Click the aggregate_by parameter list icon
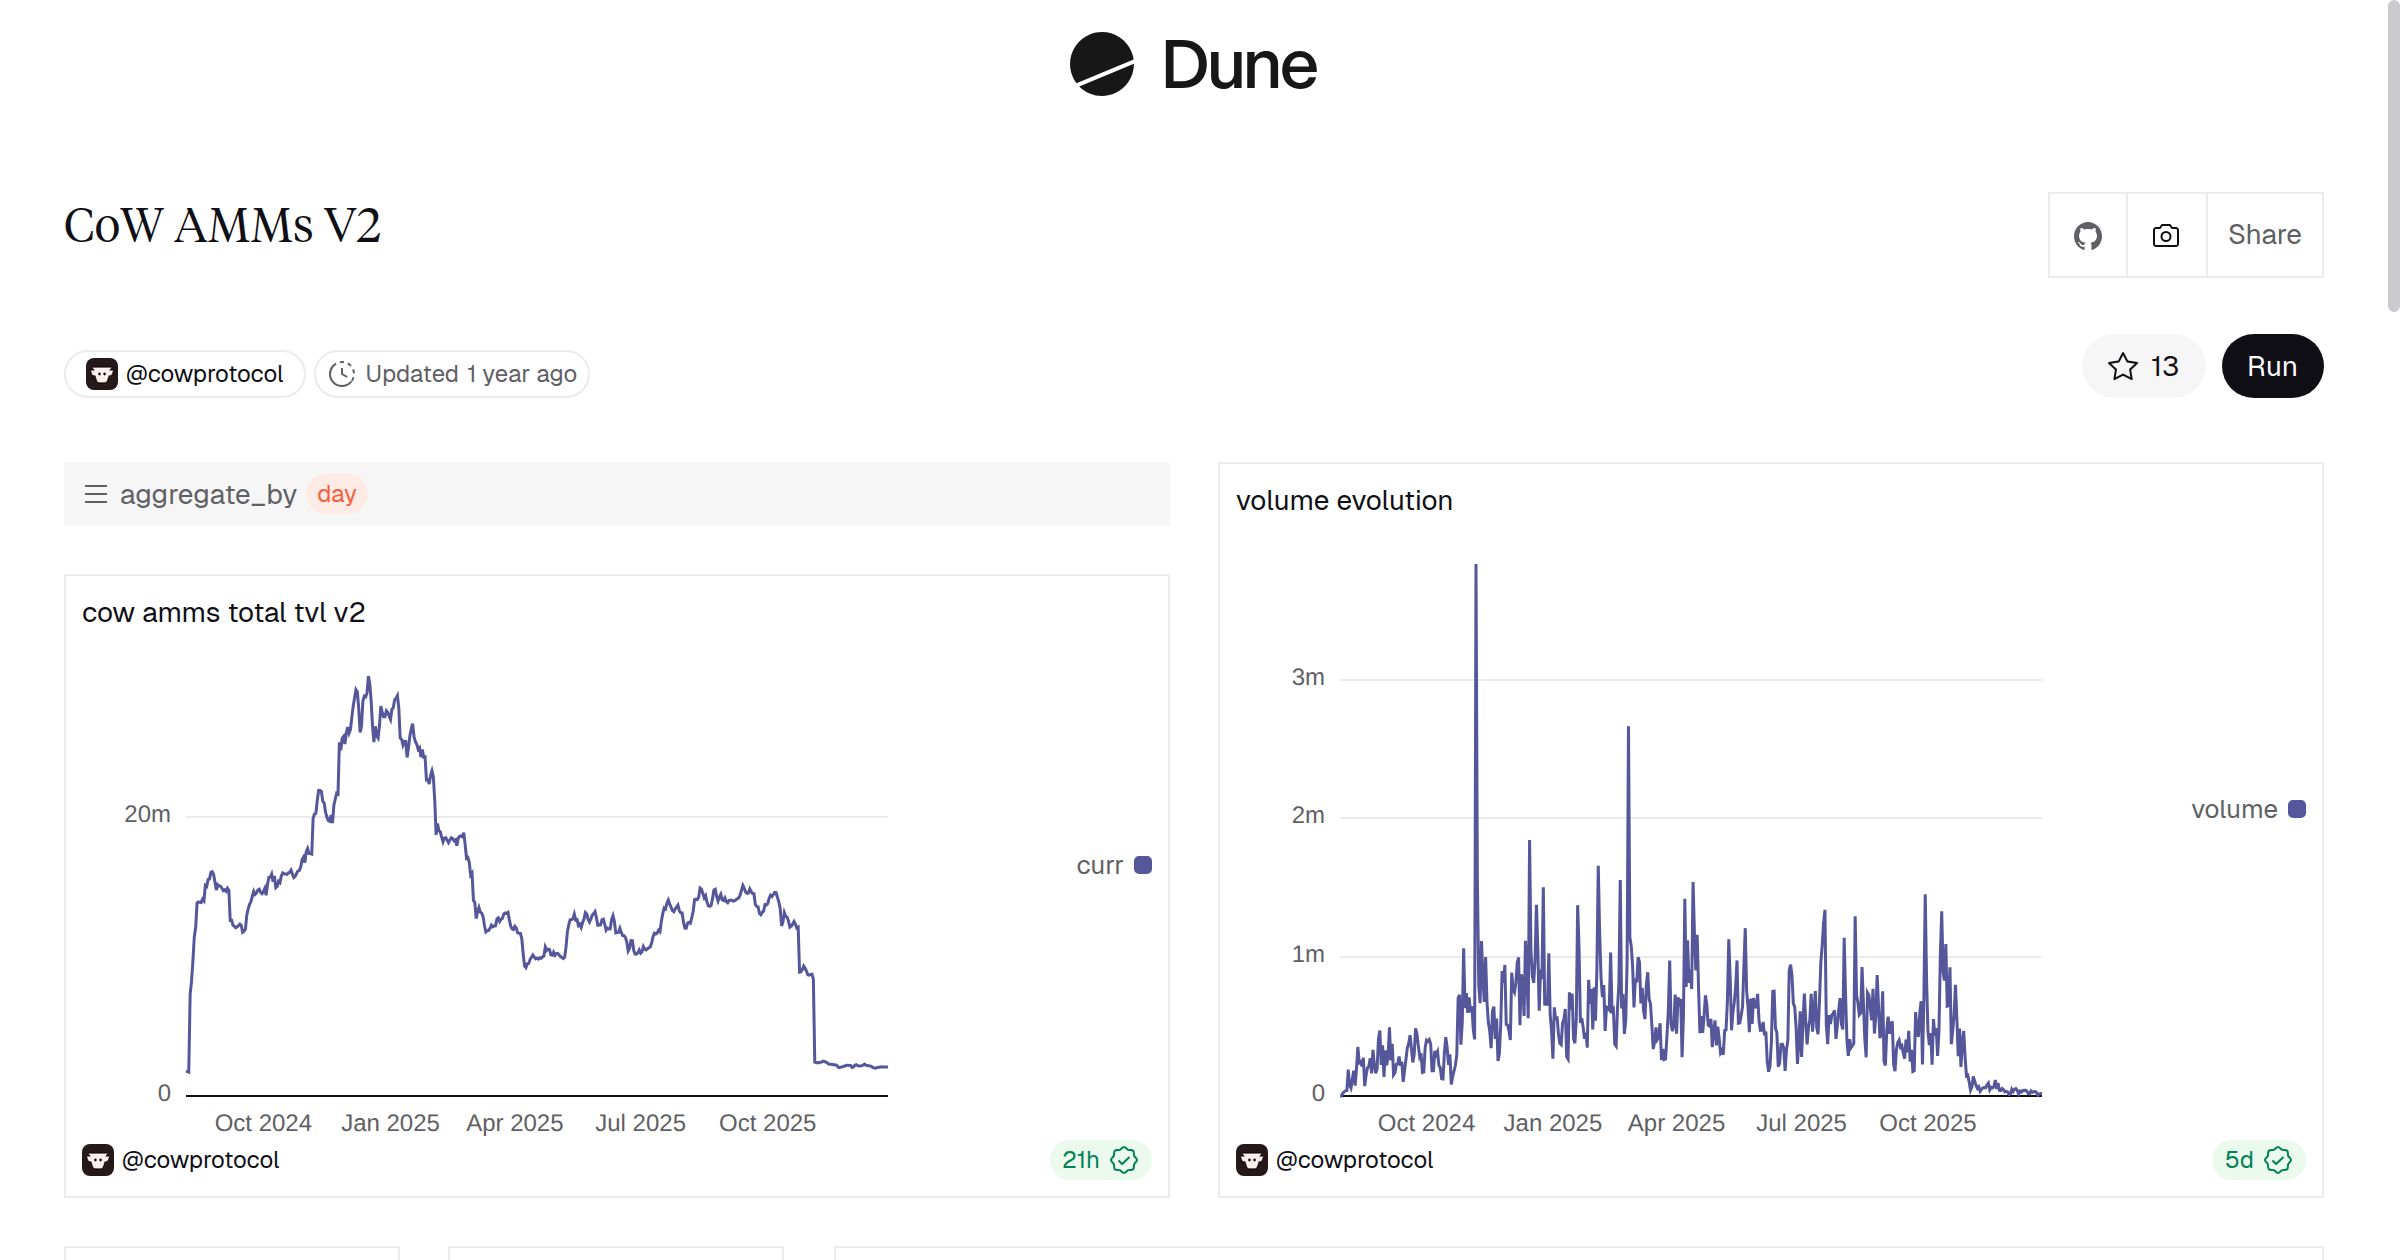 tap(96, 494)
